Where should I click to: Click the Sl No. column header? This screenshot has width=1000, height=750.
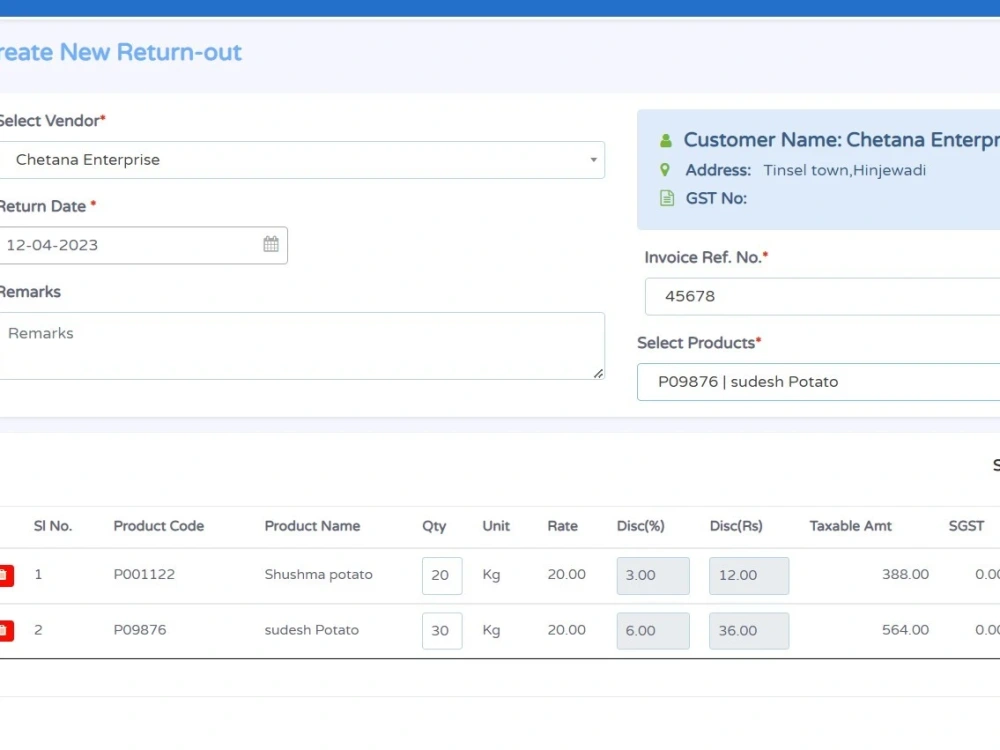coord(53,526)
